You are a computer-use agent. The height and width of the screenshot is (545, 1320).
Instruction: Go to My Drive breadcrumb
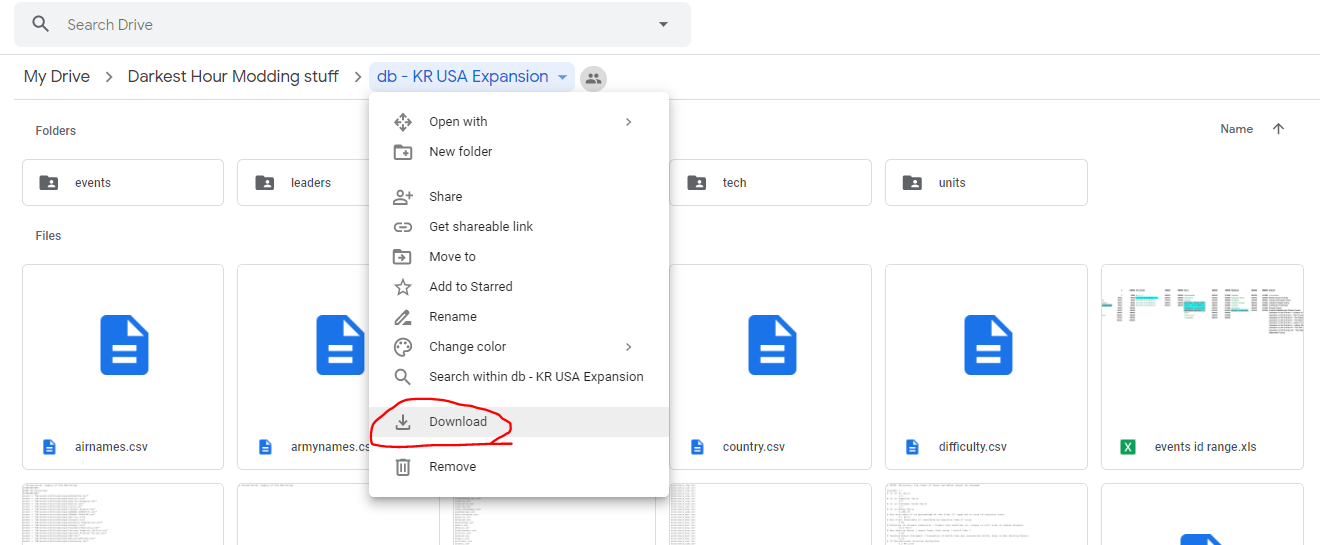click(x=57, y=76)
